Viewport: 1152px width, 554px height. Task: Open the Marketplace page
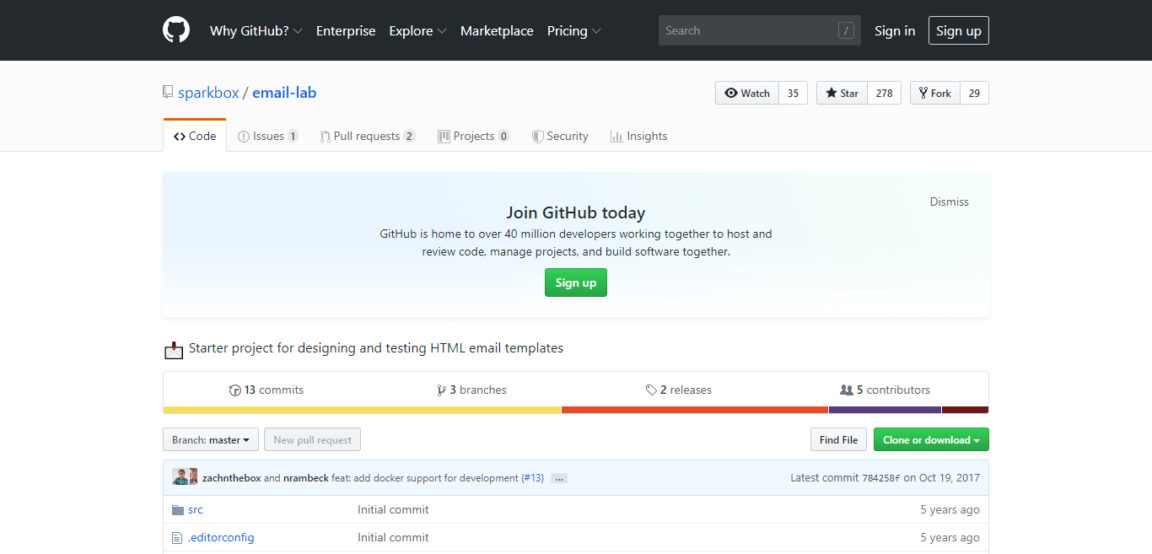pyautogui.click(x=497, y=31)
